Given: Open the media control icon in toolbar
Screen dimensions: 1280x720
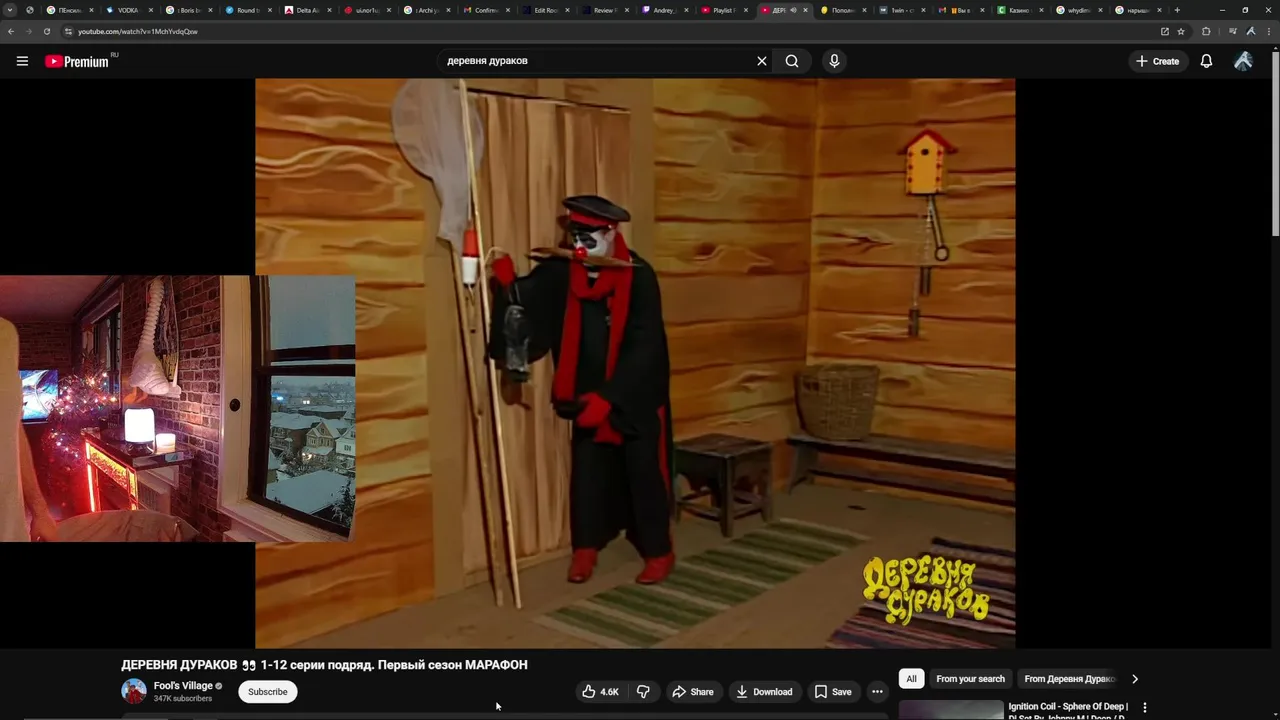Looking at the screenshot, I should (x=1232, y=31).
